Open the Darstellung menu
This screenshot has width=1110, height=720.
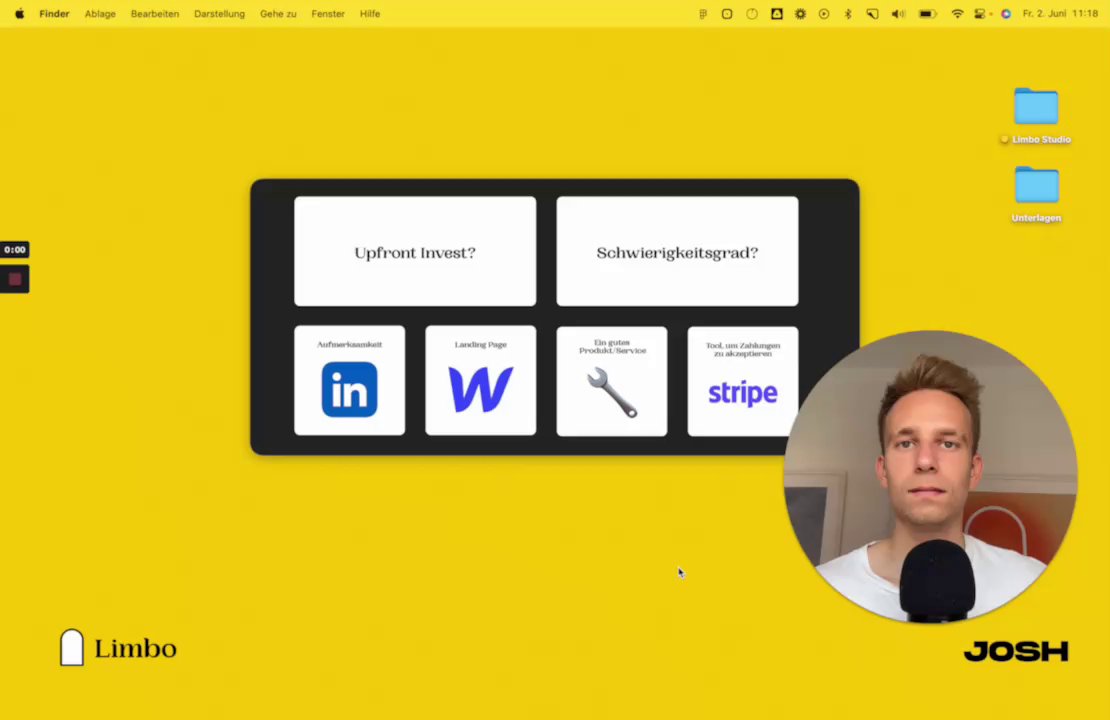point(219,13)
